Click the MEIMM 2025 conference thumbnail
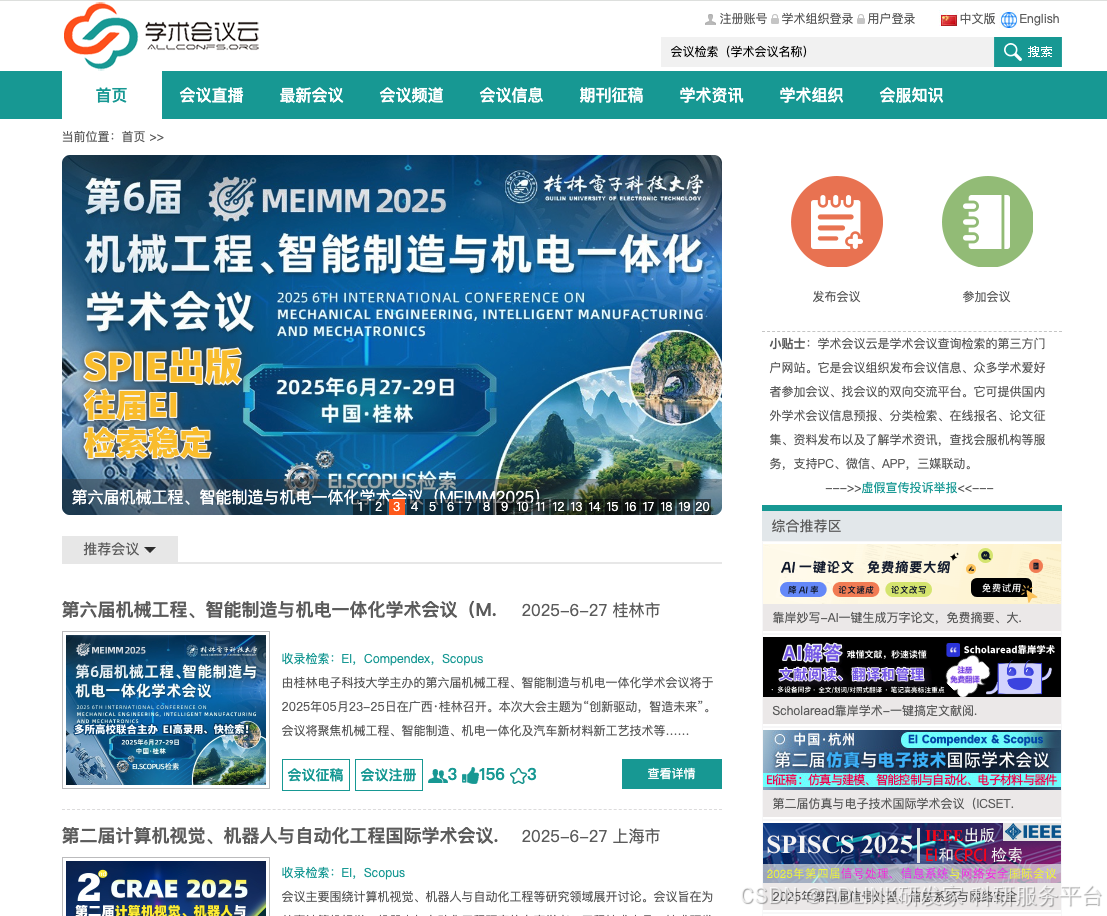 coord(166,710)
